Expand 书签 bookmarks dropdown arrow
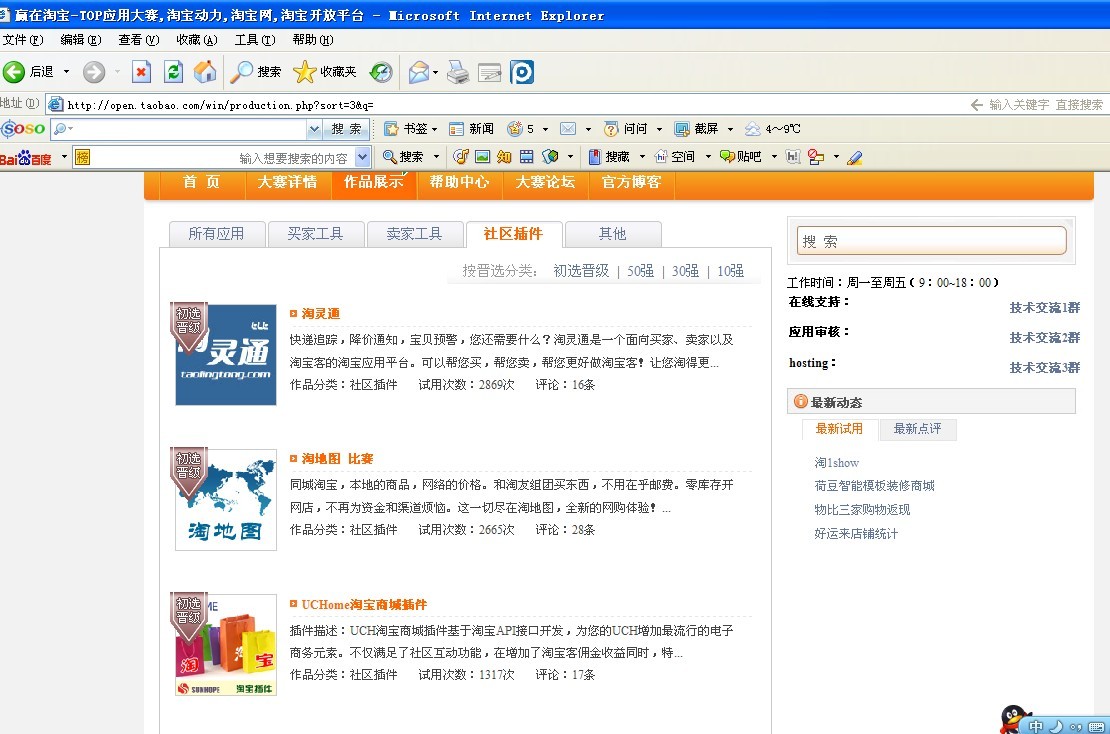This screenshot has height=734, width=1110. tap(435, 130)
